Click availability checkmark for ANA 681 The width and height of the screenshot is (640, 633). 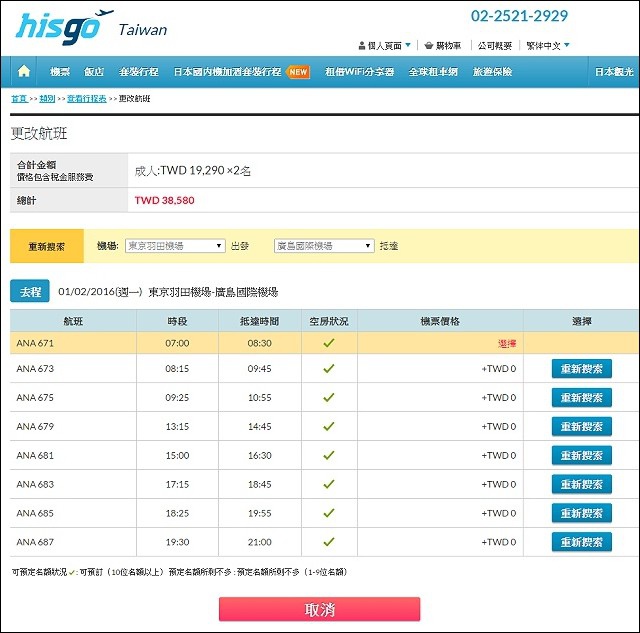(x=329, y=455)
